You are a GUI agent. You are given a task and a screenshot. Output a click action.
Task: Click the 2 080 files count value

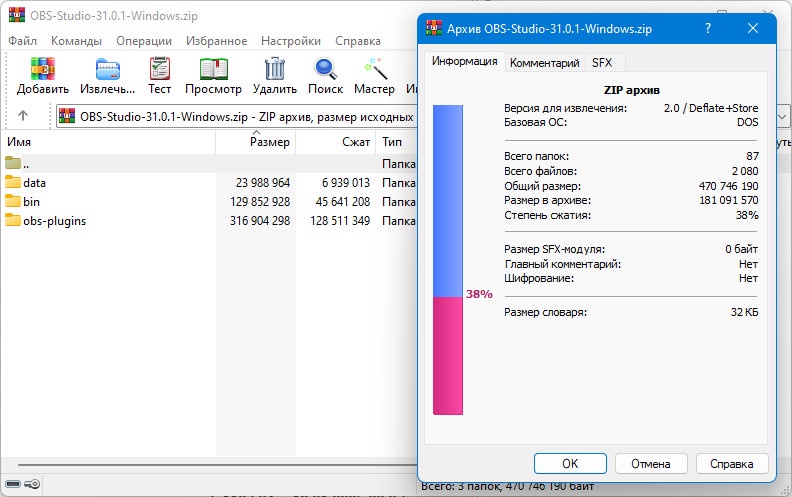pos(745,171)
